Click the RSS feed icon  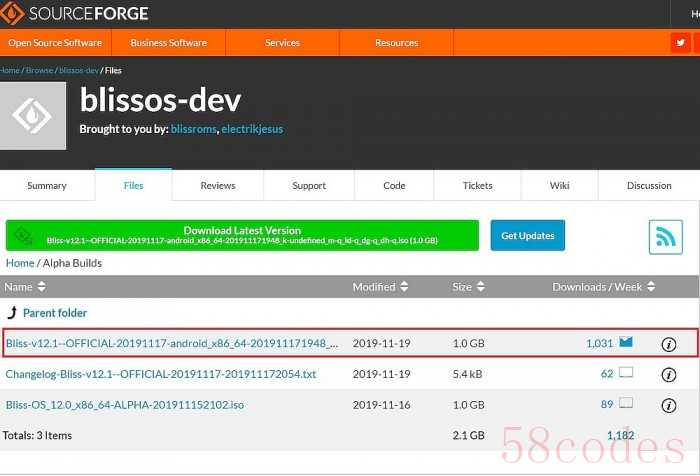pos(665,237)
